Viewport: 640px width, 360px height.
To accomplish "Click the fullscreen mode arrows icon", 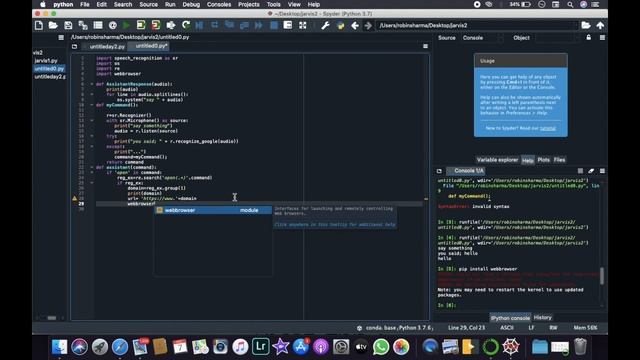I will [x=302, y=25].
